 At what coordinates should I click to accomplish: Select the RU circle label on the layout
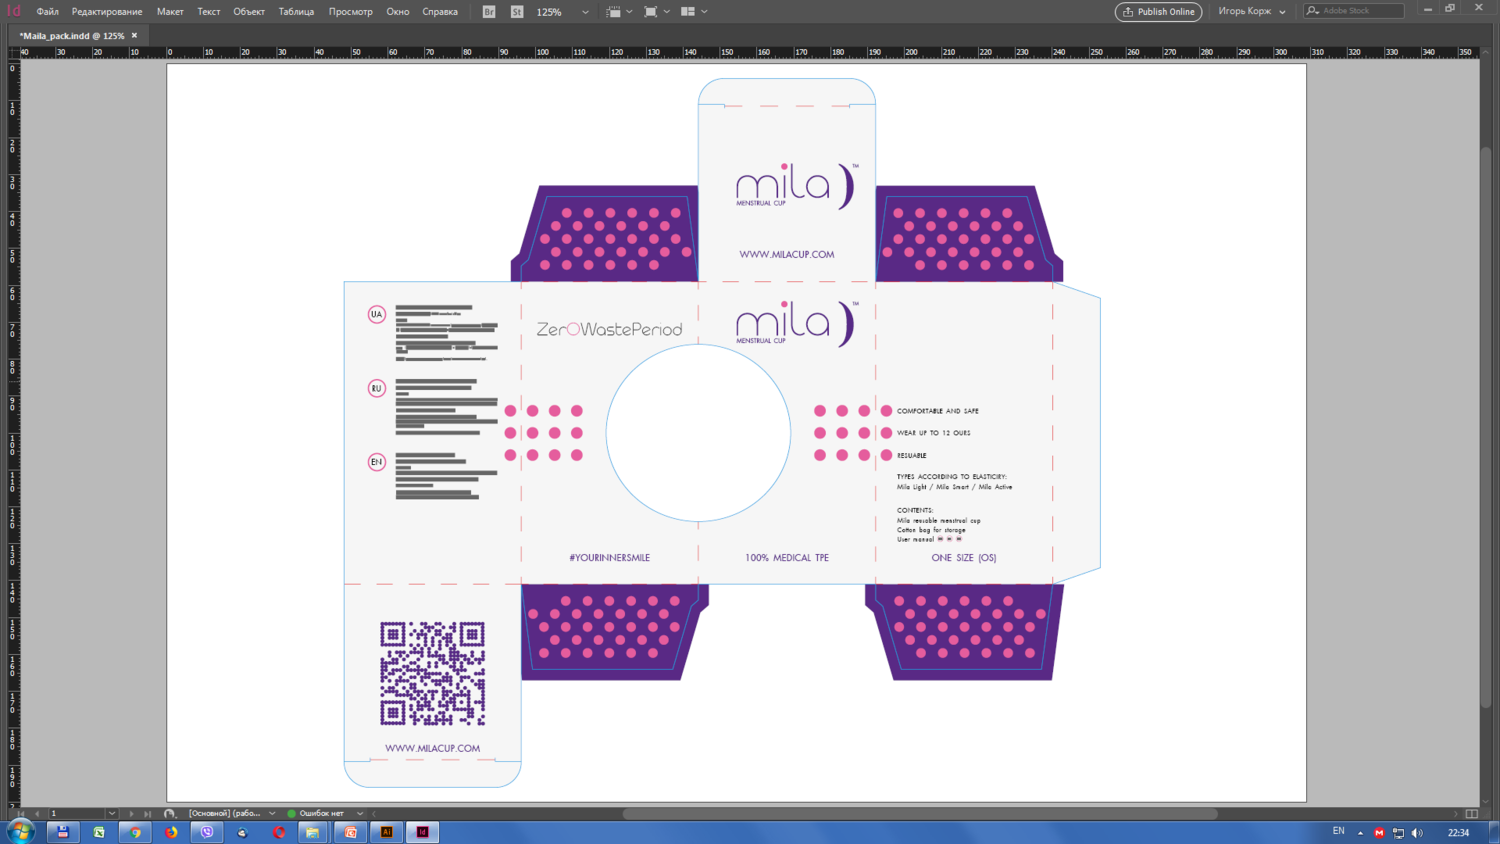[377, 388]
